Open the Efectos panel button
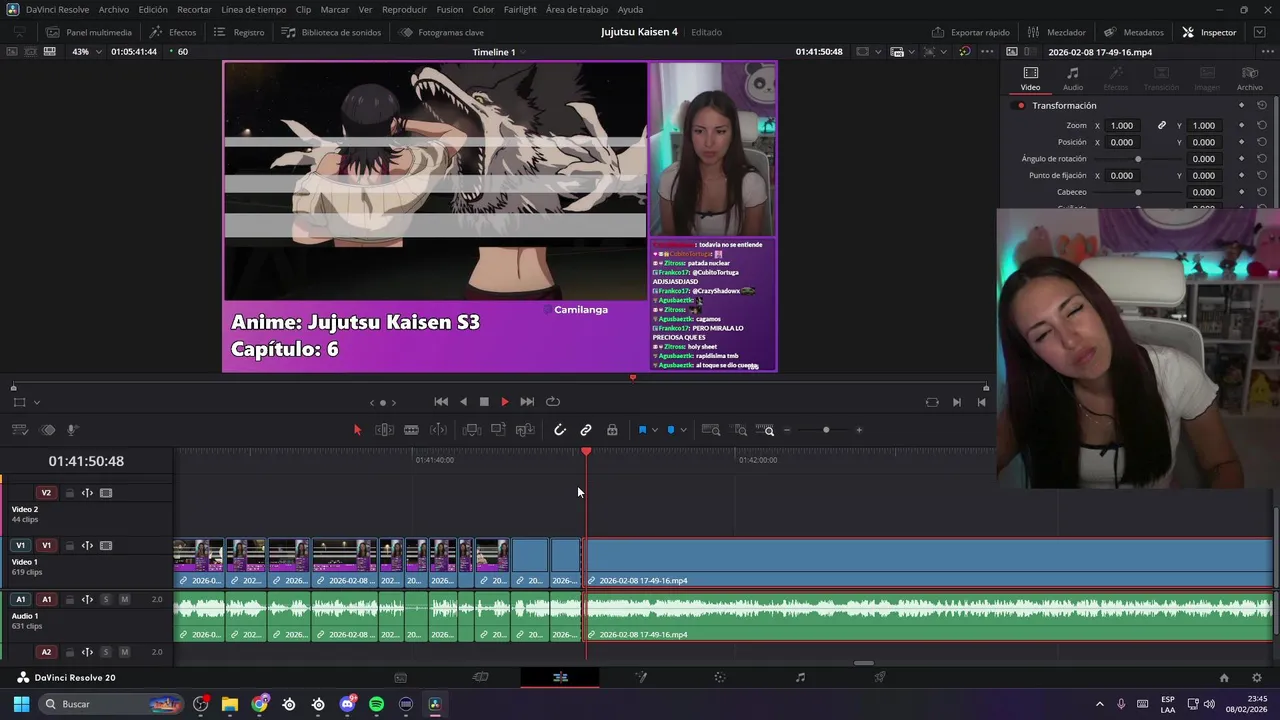The width and height of the screenshot is (1280, 720). point(173,32)
